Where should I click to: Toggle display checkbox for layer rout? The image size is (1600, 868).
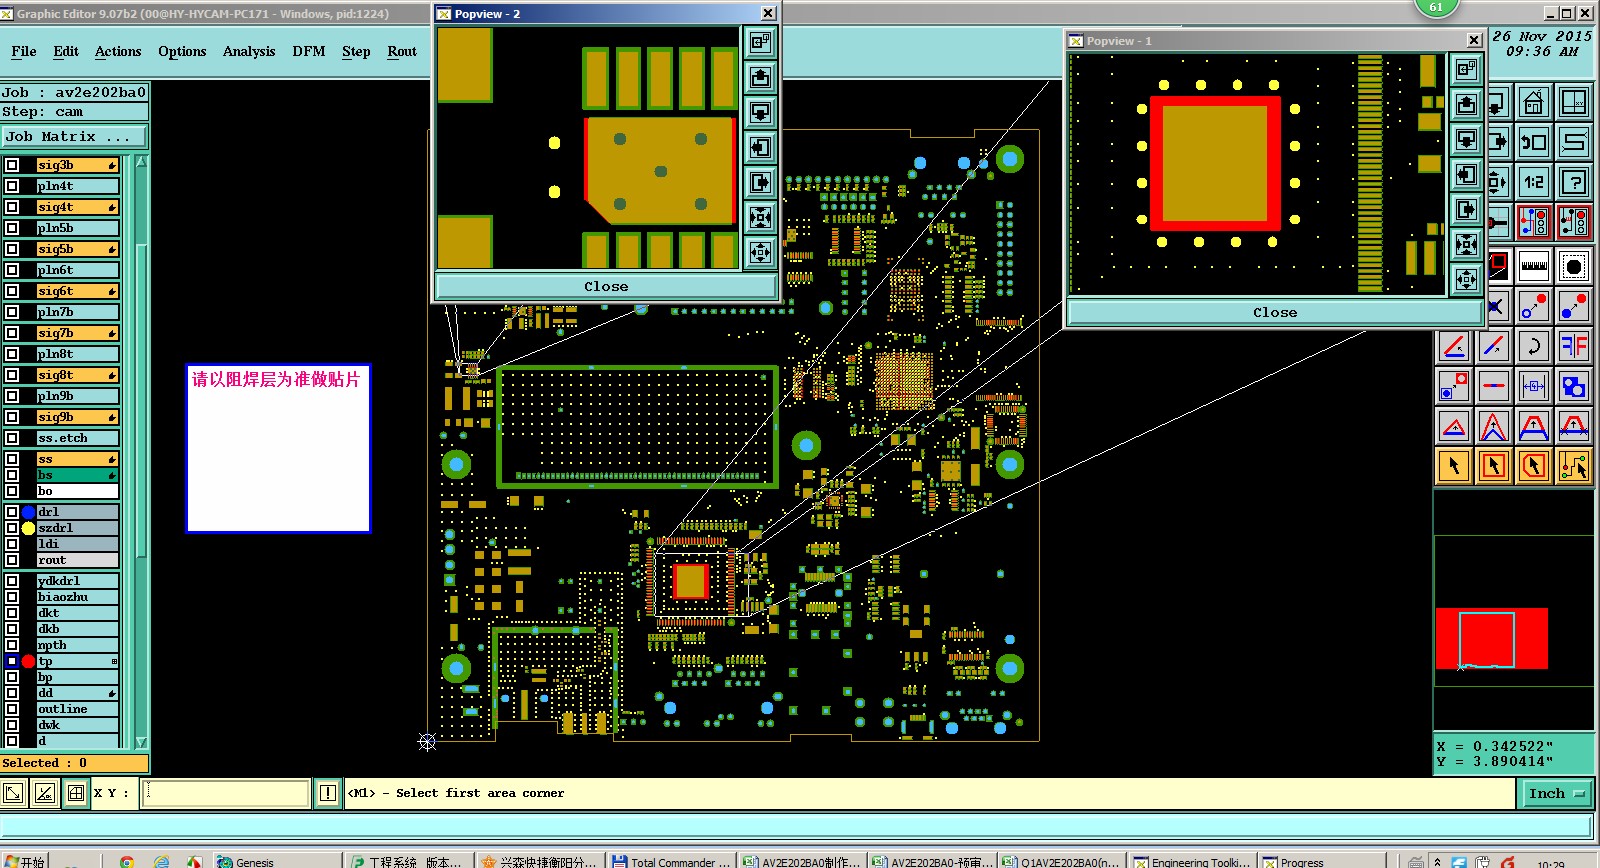tap(12, 560)
